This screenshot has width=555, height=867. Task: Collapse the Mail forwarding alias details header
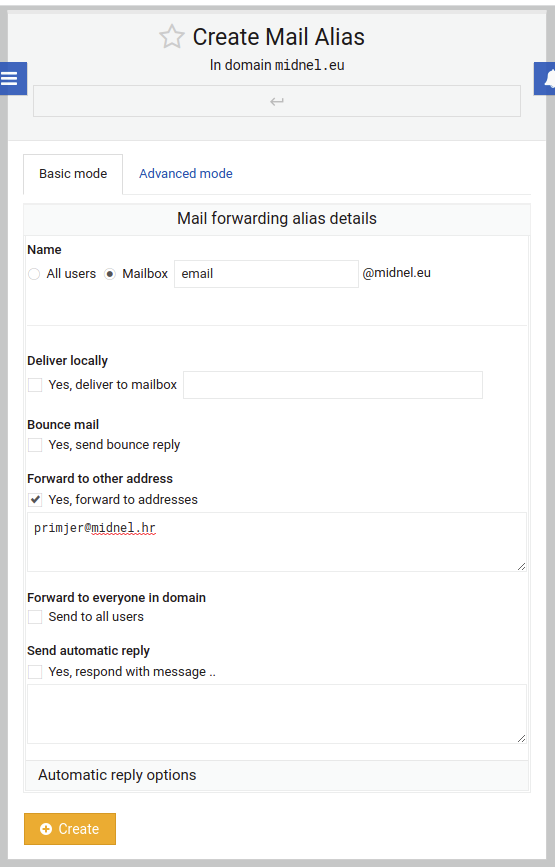[277, 218]
